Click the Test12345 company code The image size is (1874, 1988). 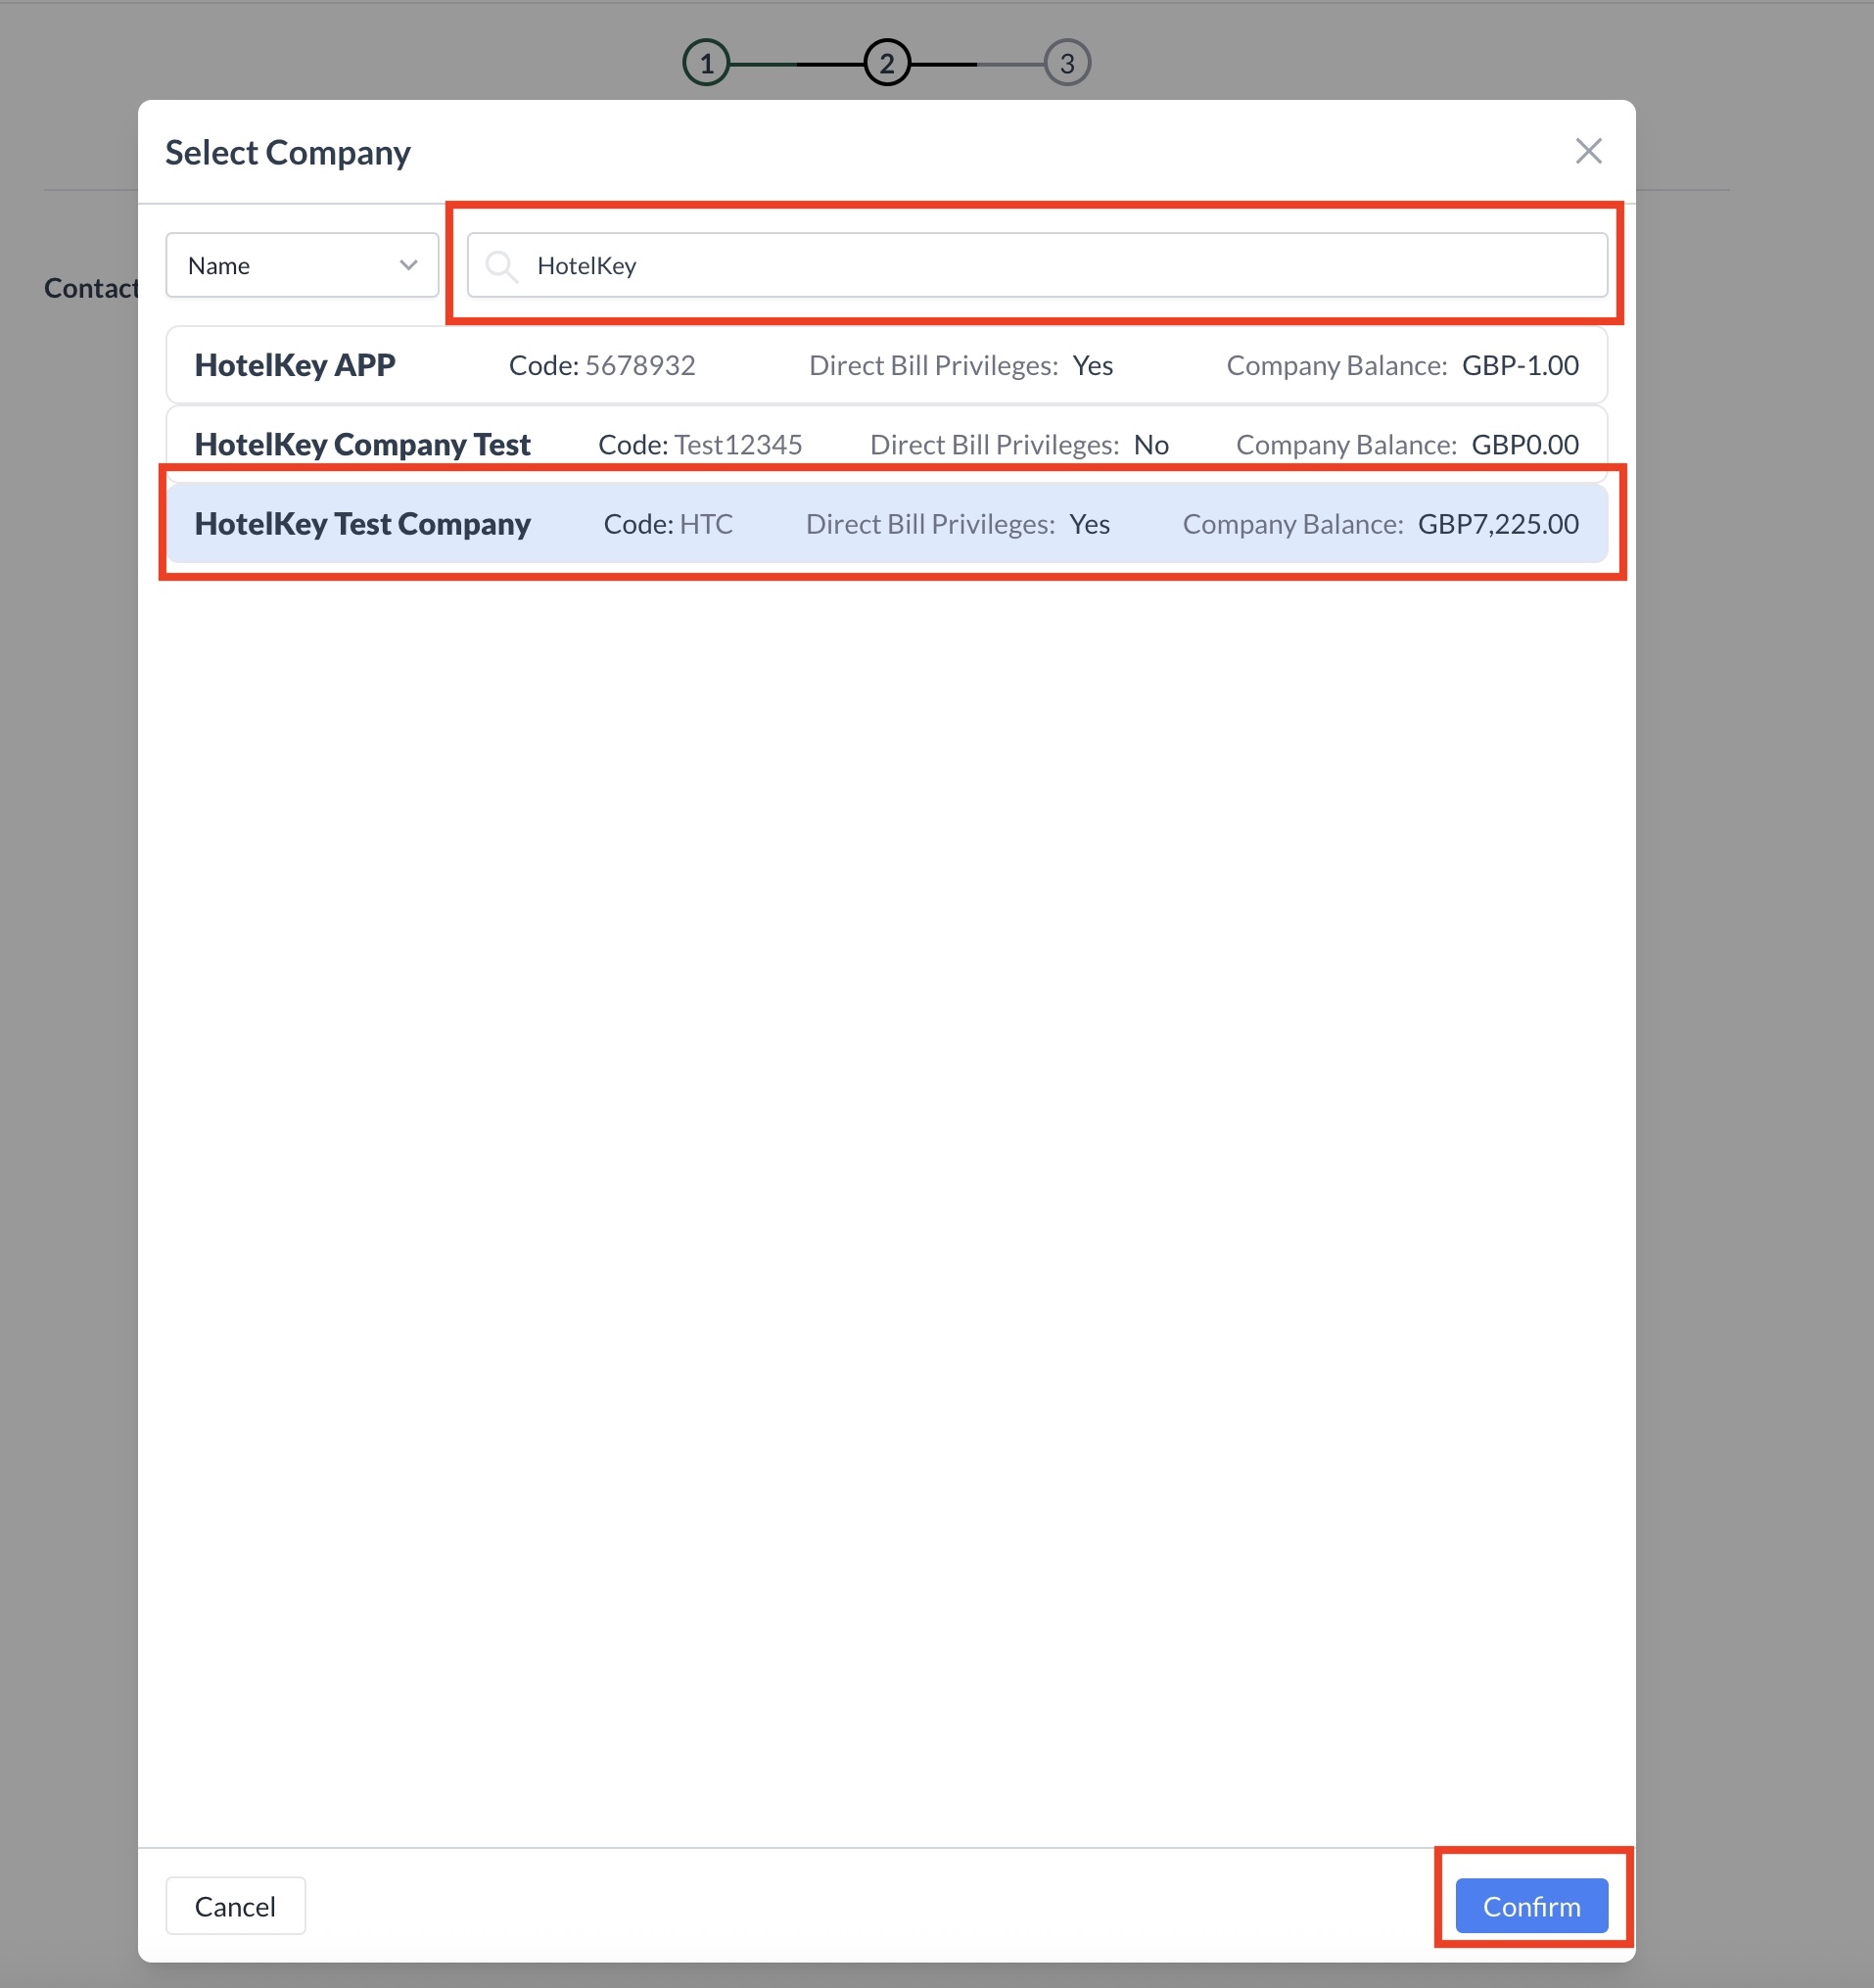point(738,444)
